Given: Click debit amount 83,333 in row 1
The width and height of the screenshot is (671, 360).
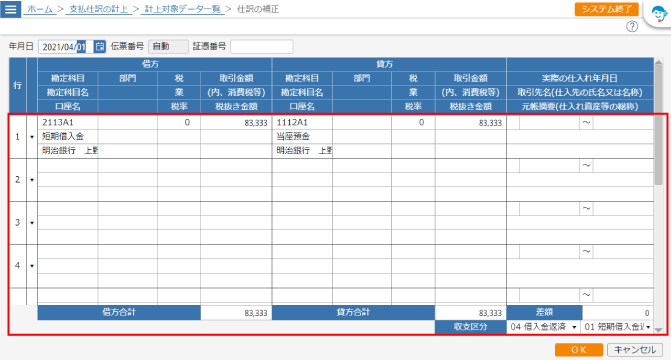Looking at the screenshot, I should click(236, 123).
